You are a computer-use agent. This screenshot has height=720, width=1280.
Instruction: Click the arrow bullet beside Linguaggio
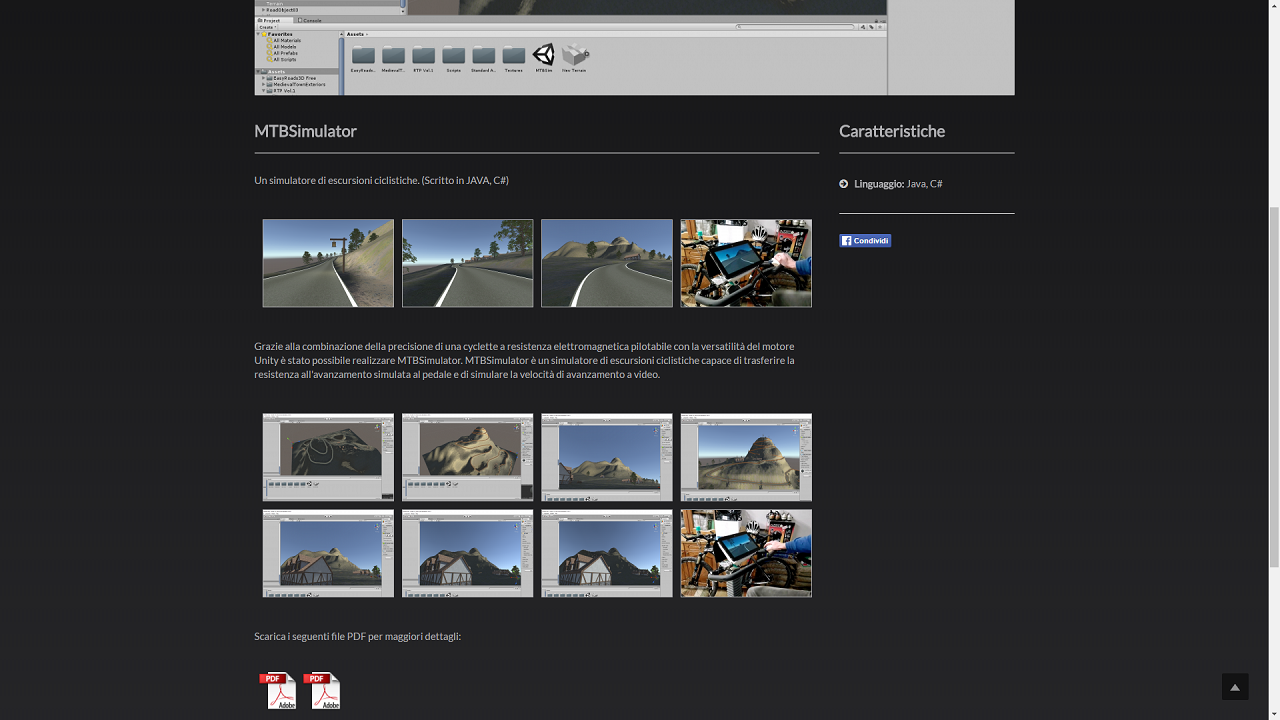pyautogui.click(x=843, y=184)
